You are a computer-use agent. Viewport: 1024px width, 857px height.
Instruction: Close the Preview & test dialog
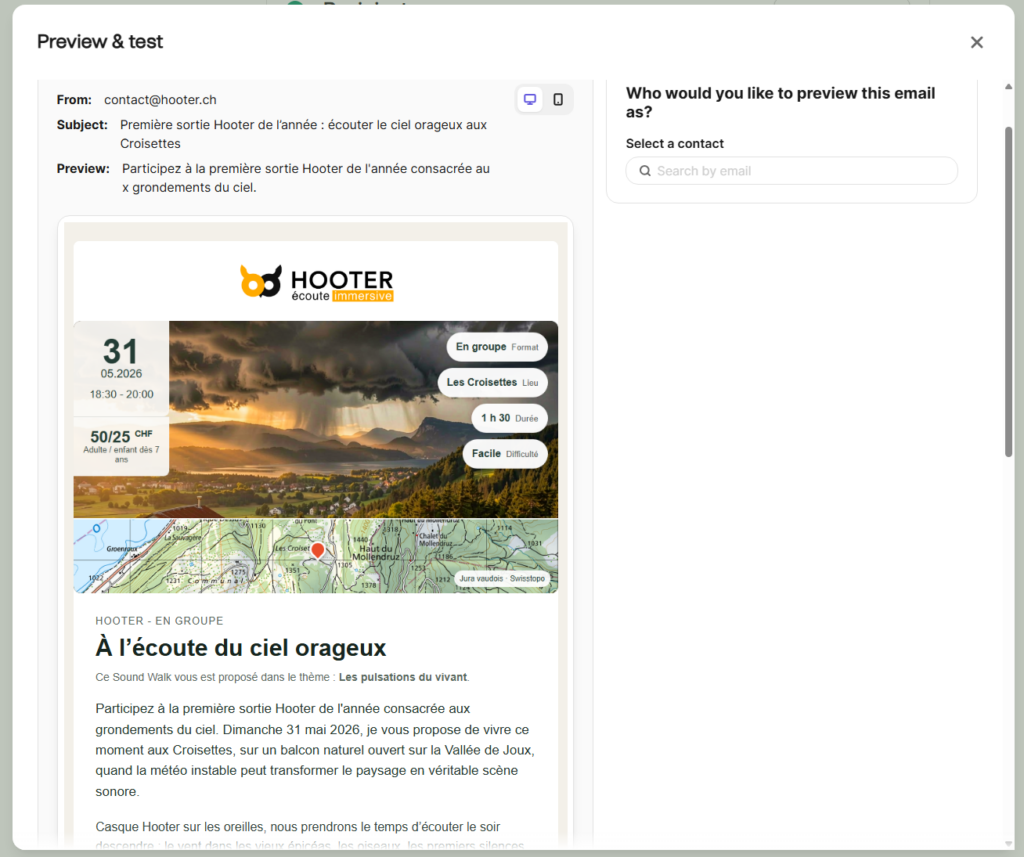click(976, 42)
